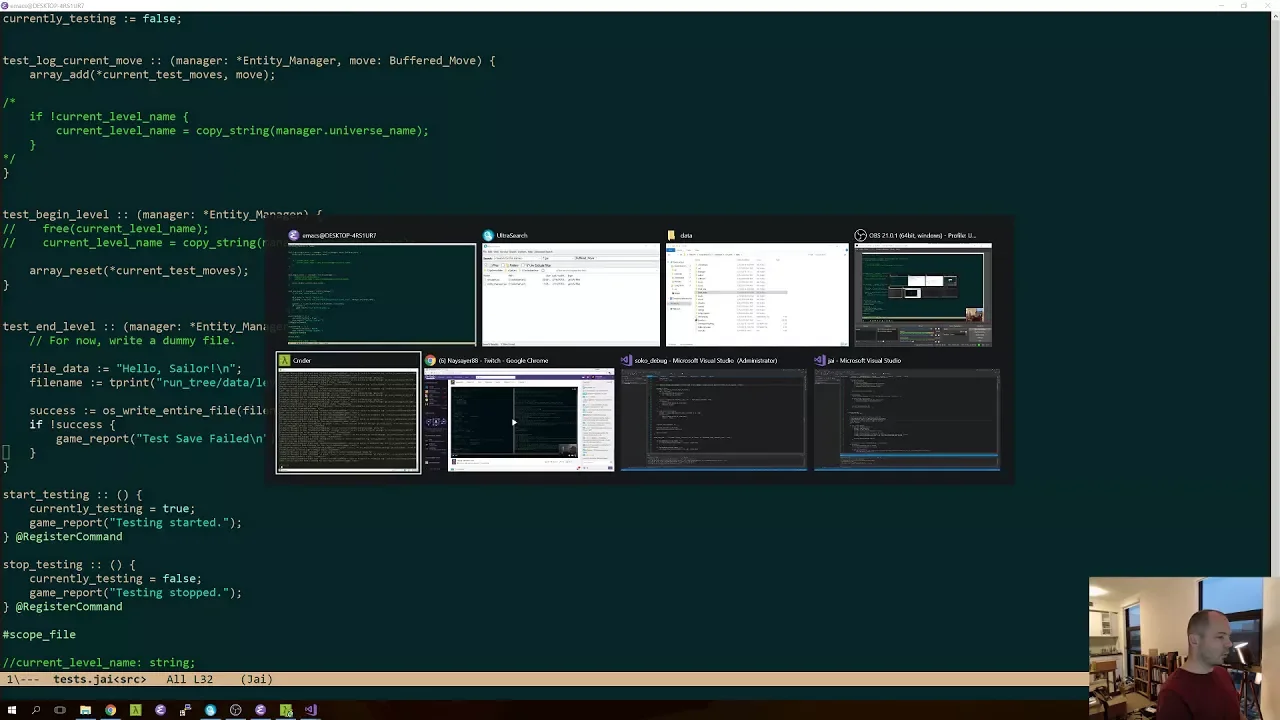1280x720 pixels.
Task: Click the Visual Studio taskbar icon
Action: coord(310,710)
